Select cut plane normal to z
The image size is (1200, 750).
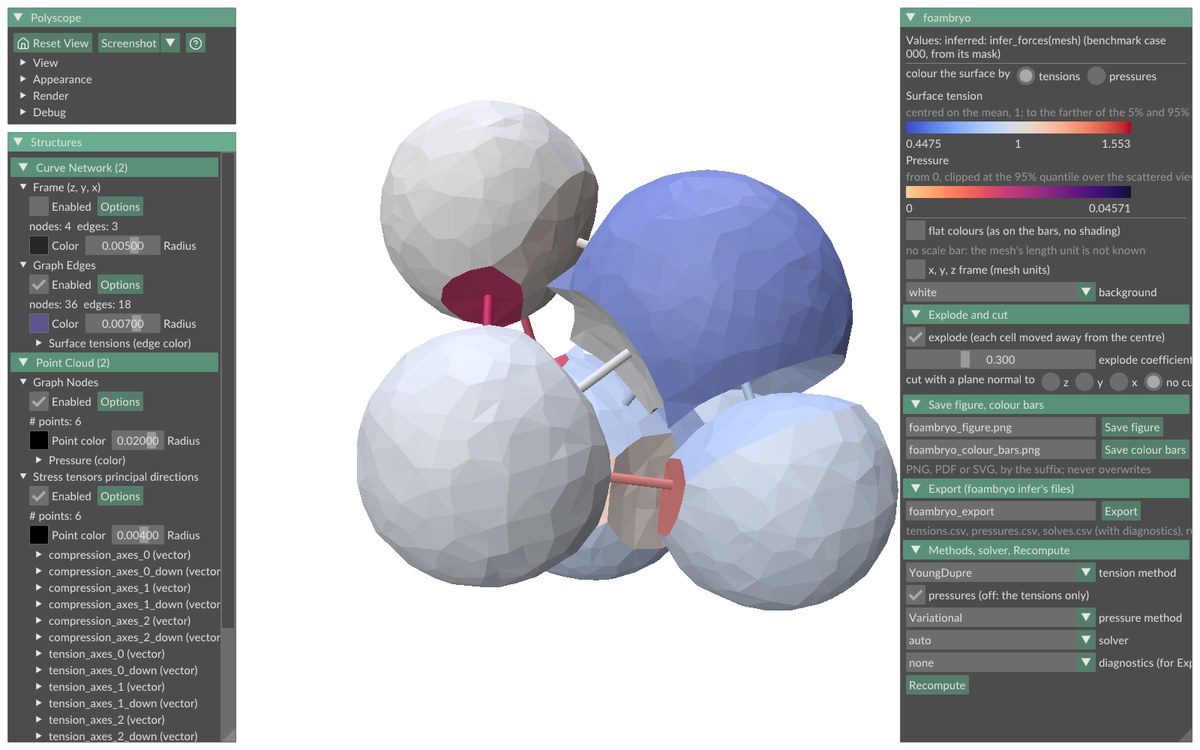[x=1050, y=381]
